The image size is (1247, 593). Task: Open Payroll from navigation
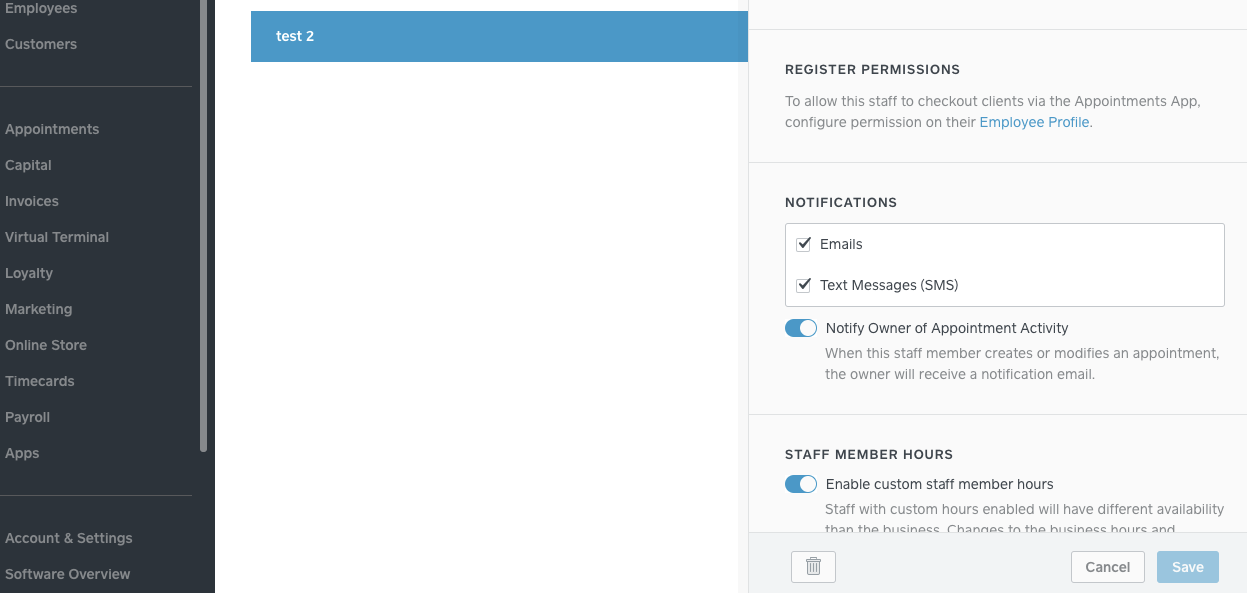(27, 417)
